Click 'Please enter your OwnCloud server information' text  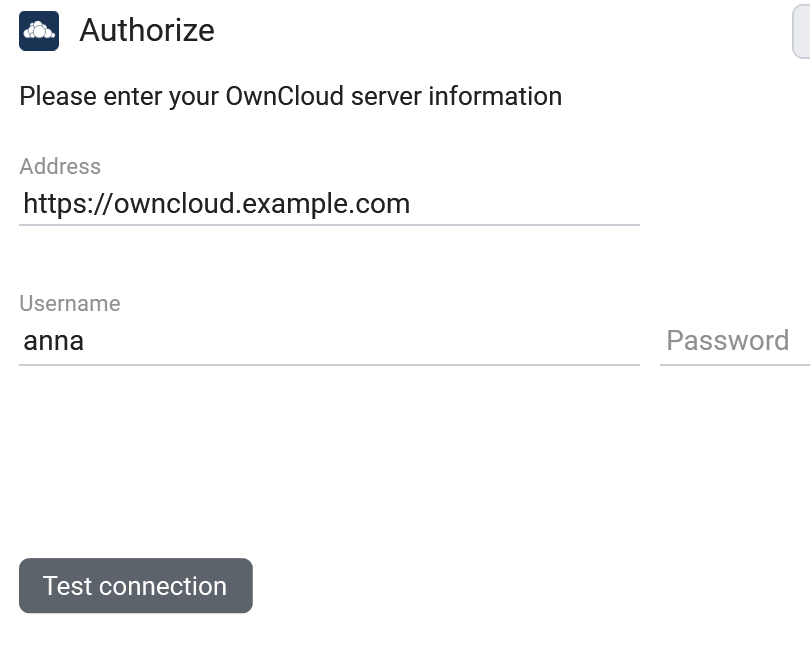coord(290,97)
